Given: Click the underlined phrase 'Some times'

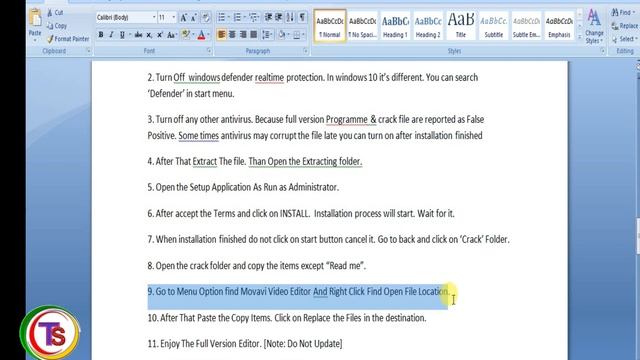Looking at the screenshot, I should (198, 136).
